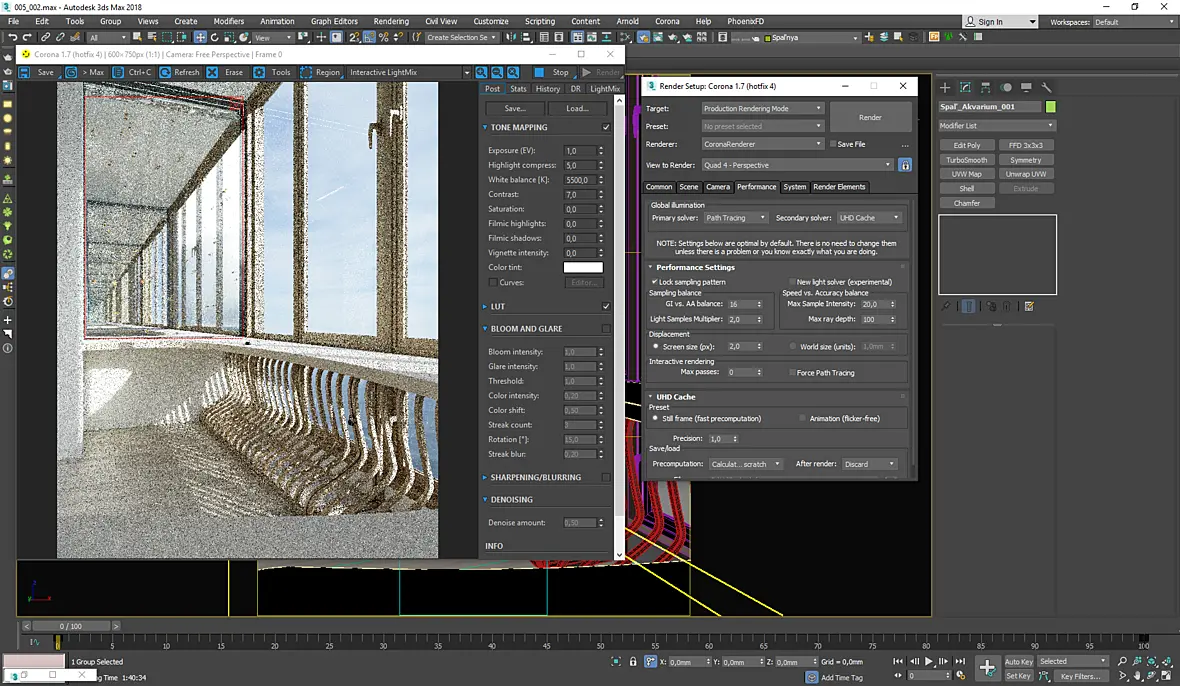
Task: Play the animation
Action: [x=929, y=661]
